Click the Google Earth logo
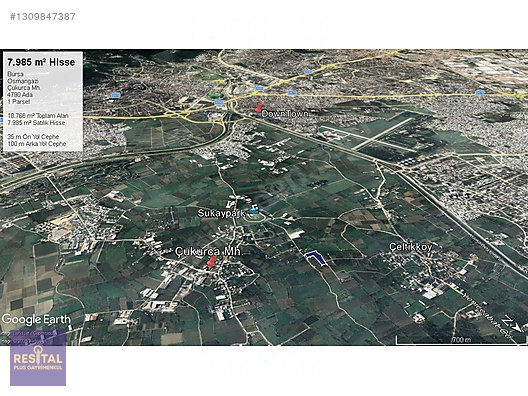 point(36,320)
